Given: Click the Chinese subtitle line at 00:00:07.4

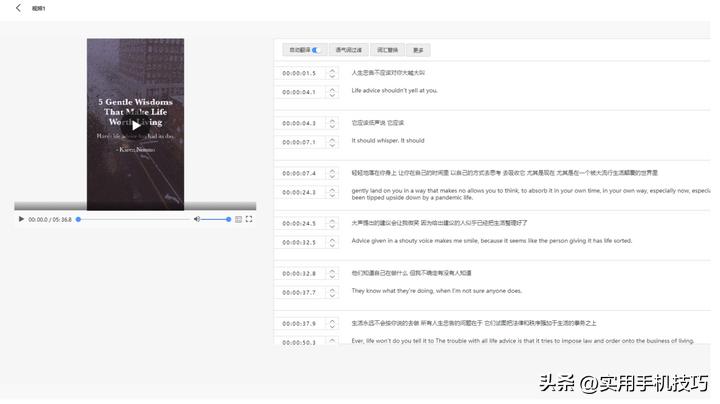Looking at the screenshot, I should coord(505,173).
